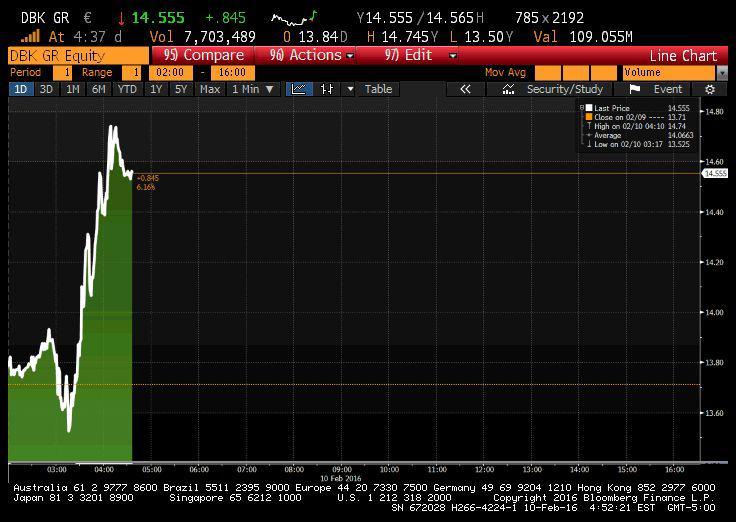Collapse panel with double-left arrow icon
Screen dimensions: 736x522
(x=465, y=89)
